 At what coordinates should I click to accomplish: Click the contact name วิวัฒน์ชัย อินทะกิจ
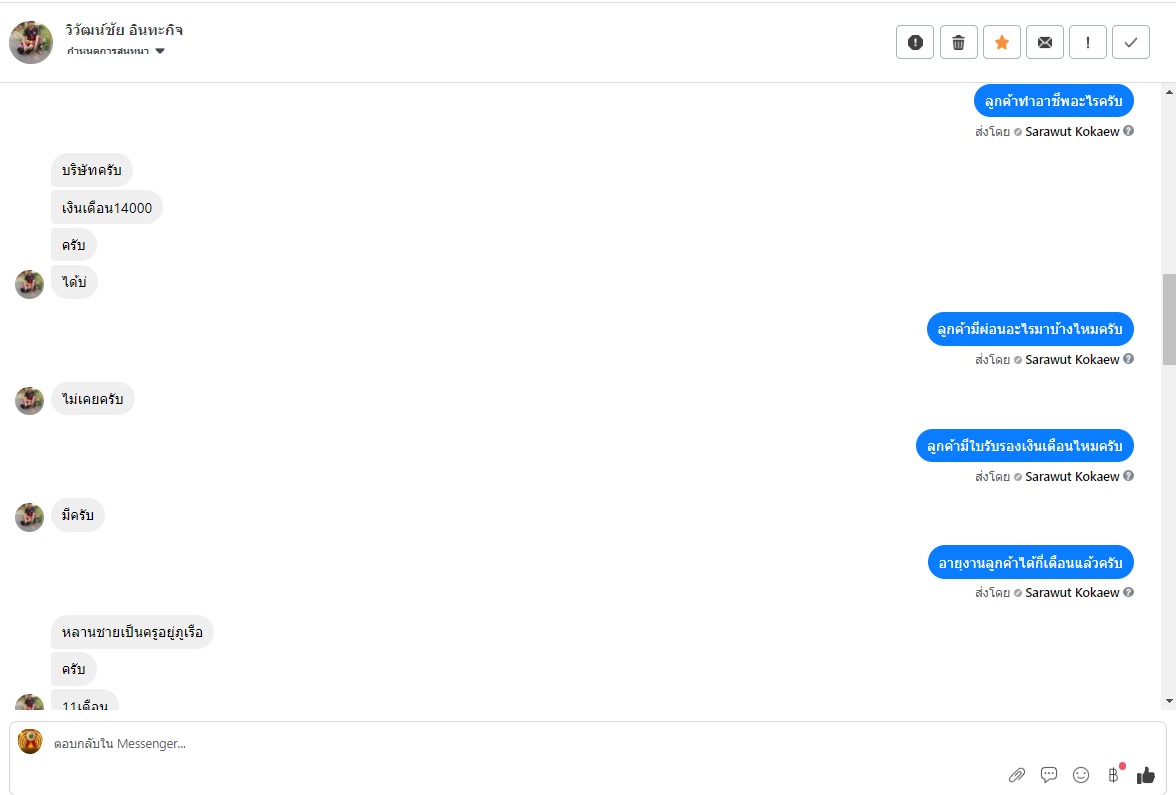tap(124, 30)
